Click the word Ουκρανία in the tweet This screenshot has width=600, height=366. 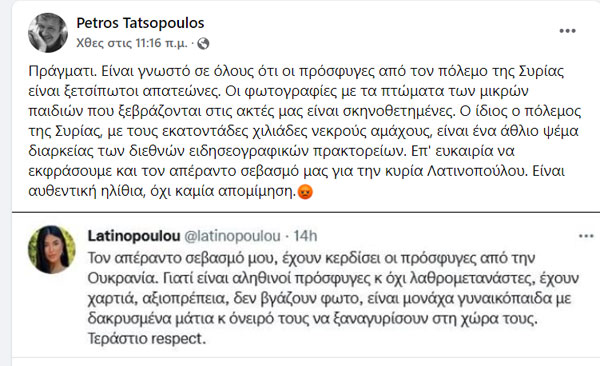(x=122, y=278)
